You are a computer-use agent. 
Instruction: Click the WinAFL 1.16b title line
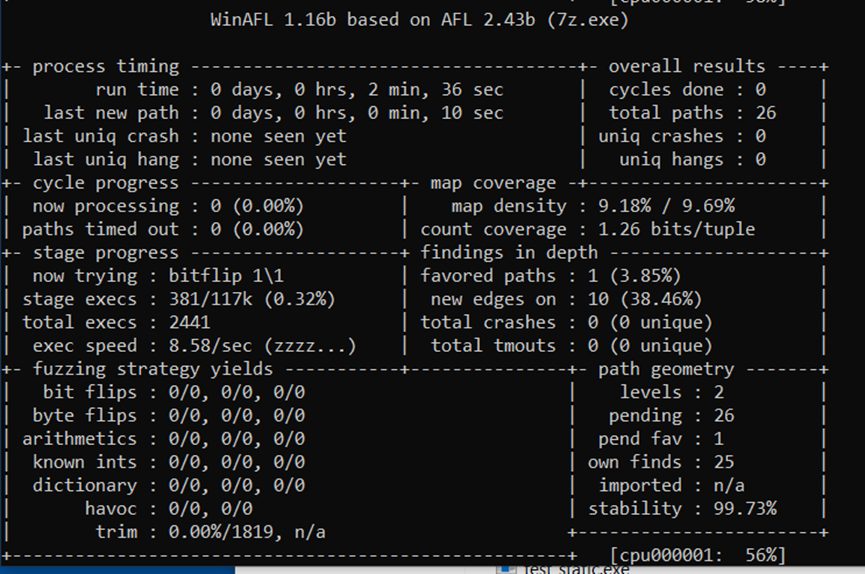(419, 20)
